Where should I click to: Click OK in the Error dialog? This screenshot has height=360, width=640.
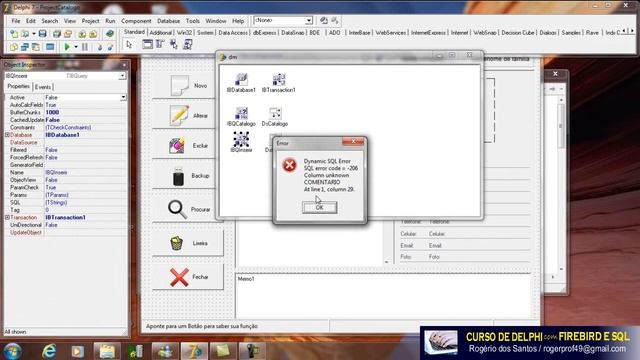point(319,207)
